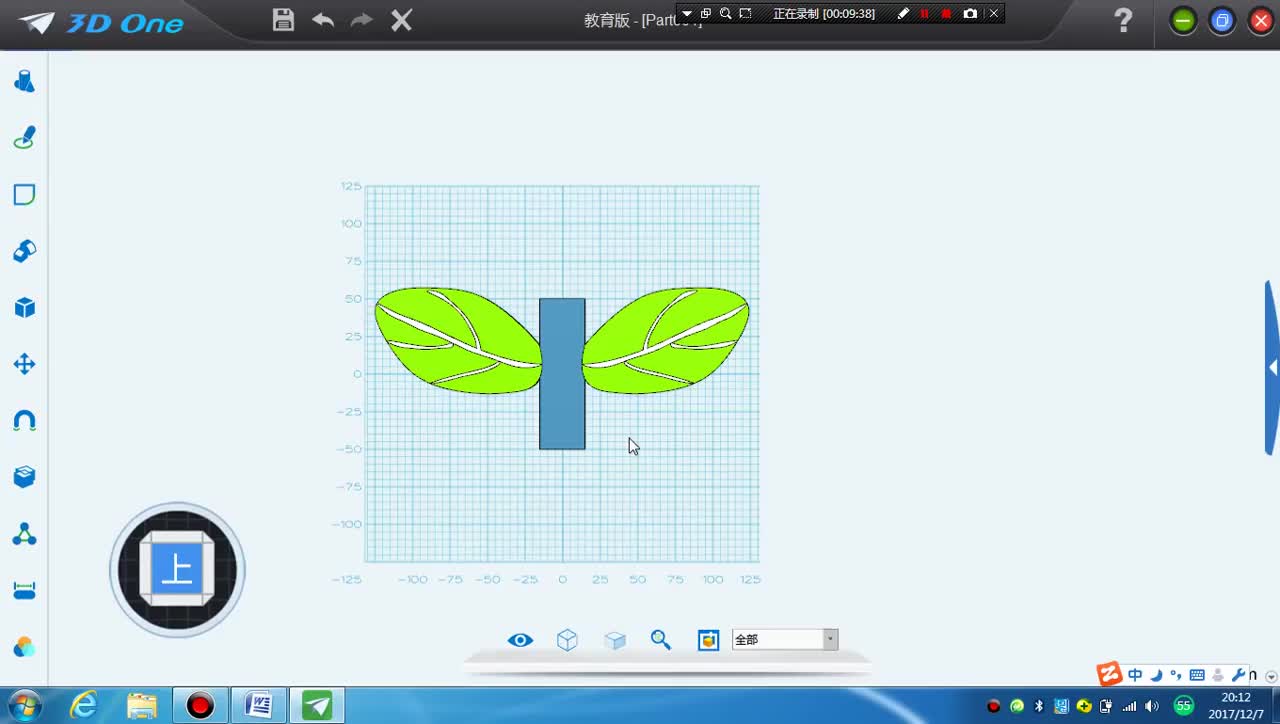Open the grouping nodes tool
The height and width of the screenshot is (724, 1280).
[x=24, y=534]
